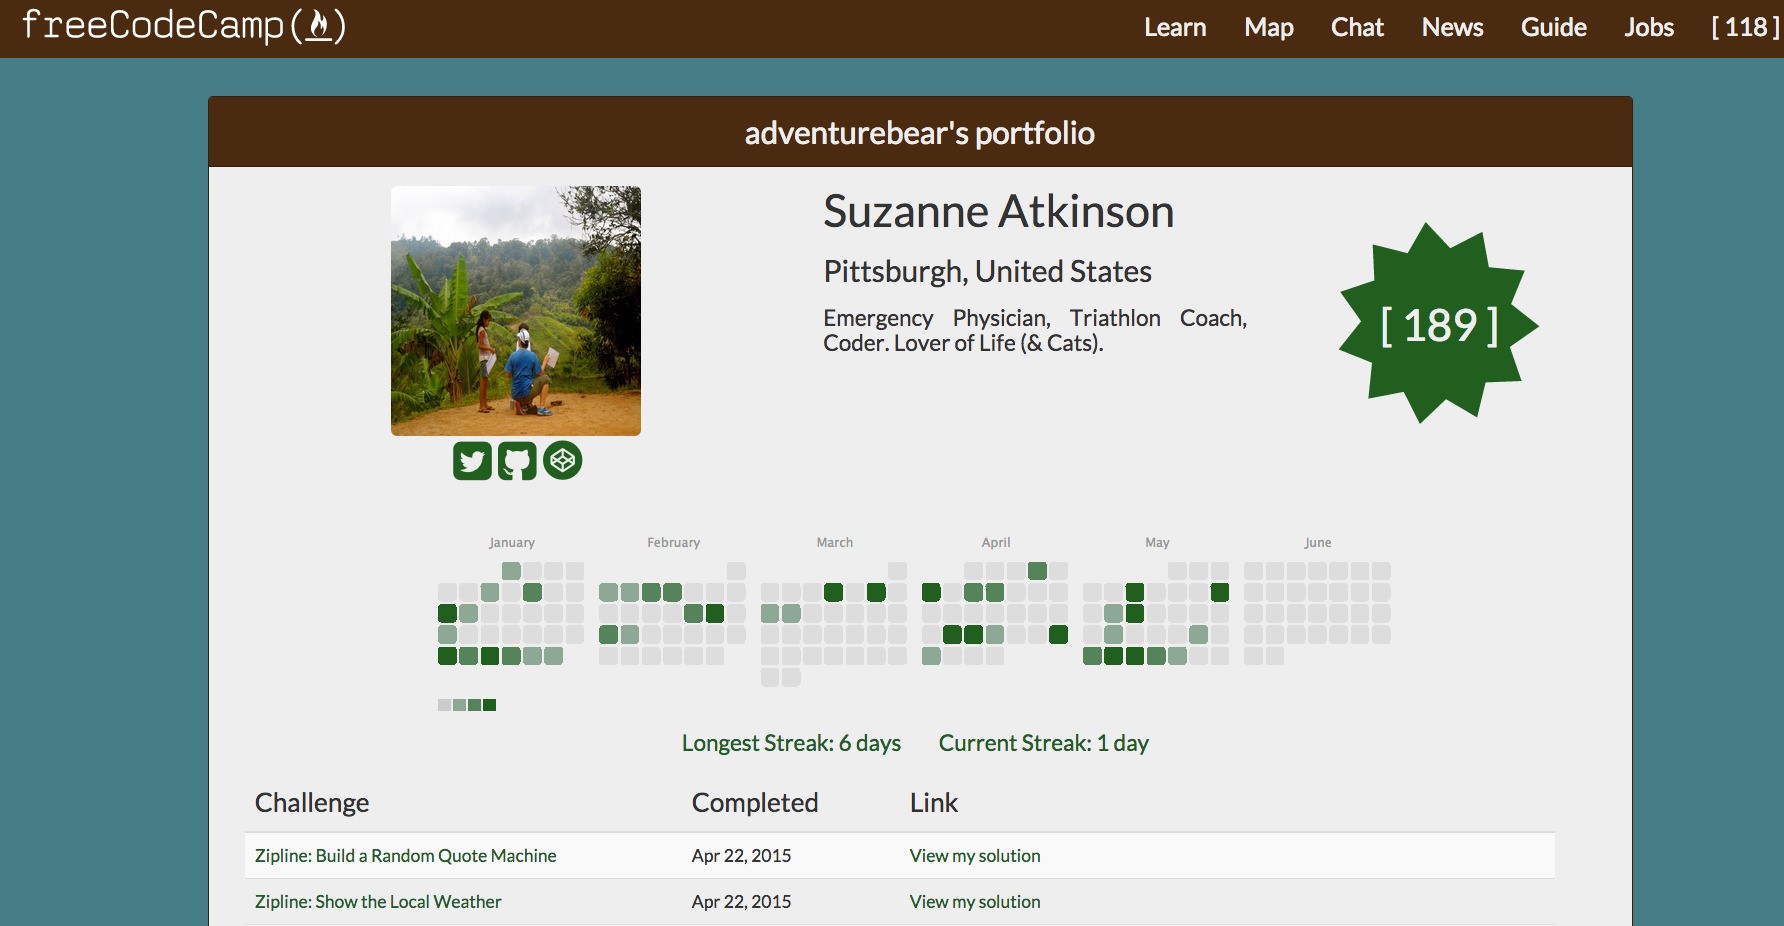This screenshot has height=926, width=1784.
Task: Click the February month label
Action: pos(673,543)
